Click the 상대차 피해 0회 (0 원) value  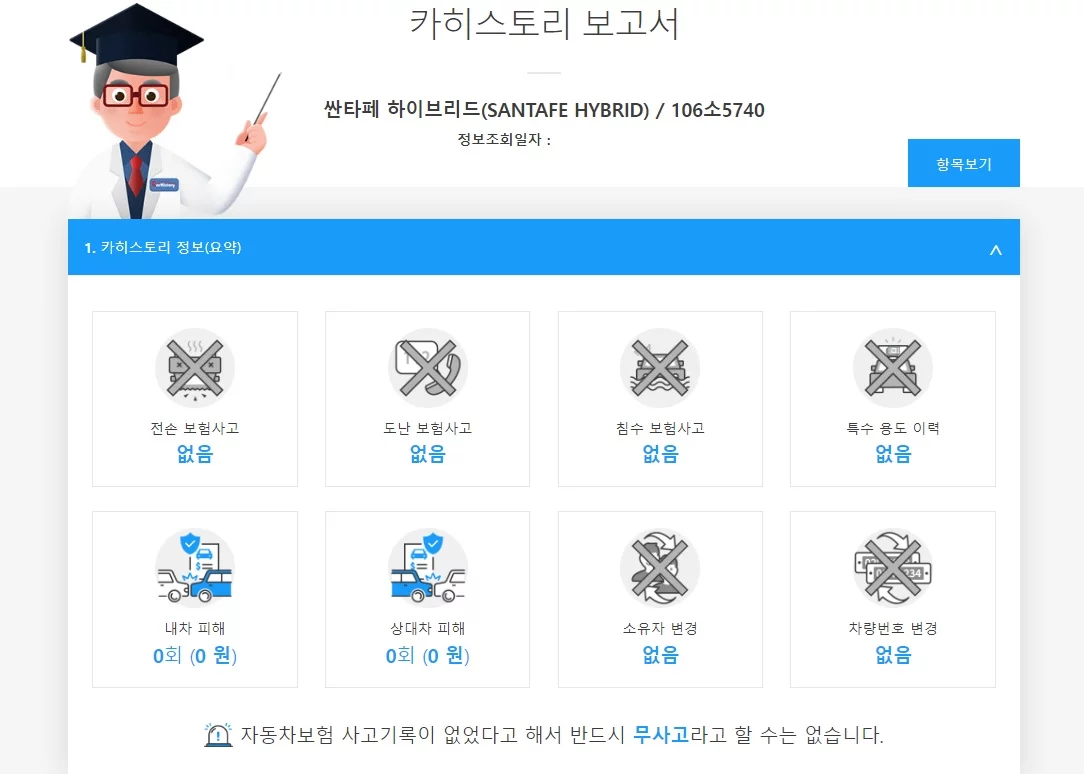[427, 655]
